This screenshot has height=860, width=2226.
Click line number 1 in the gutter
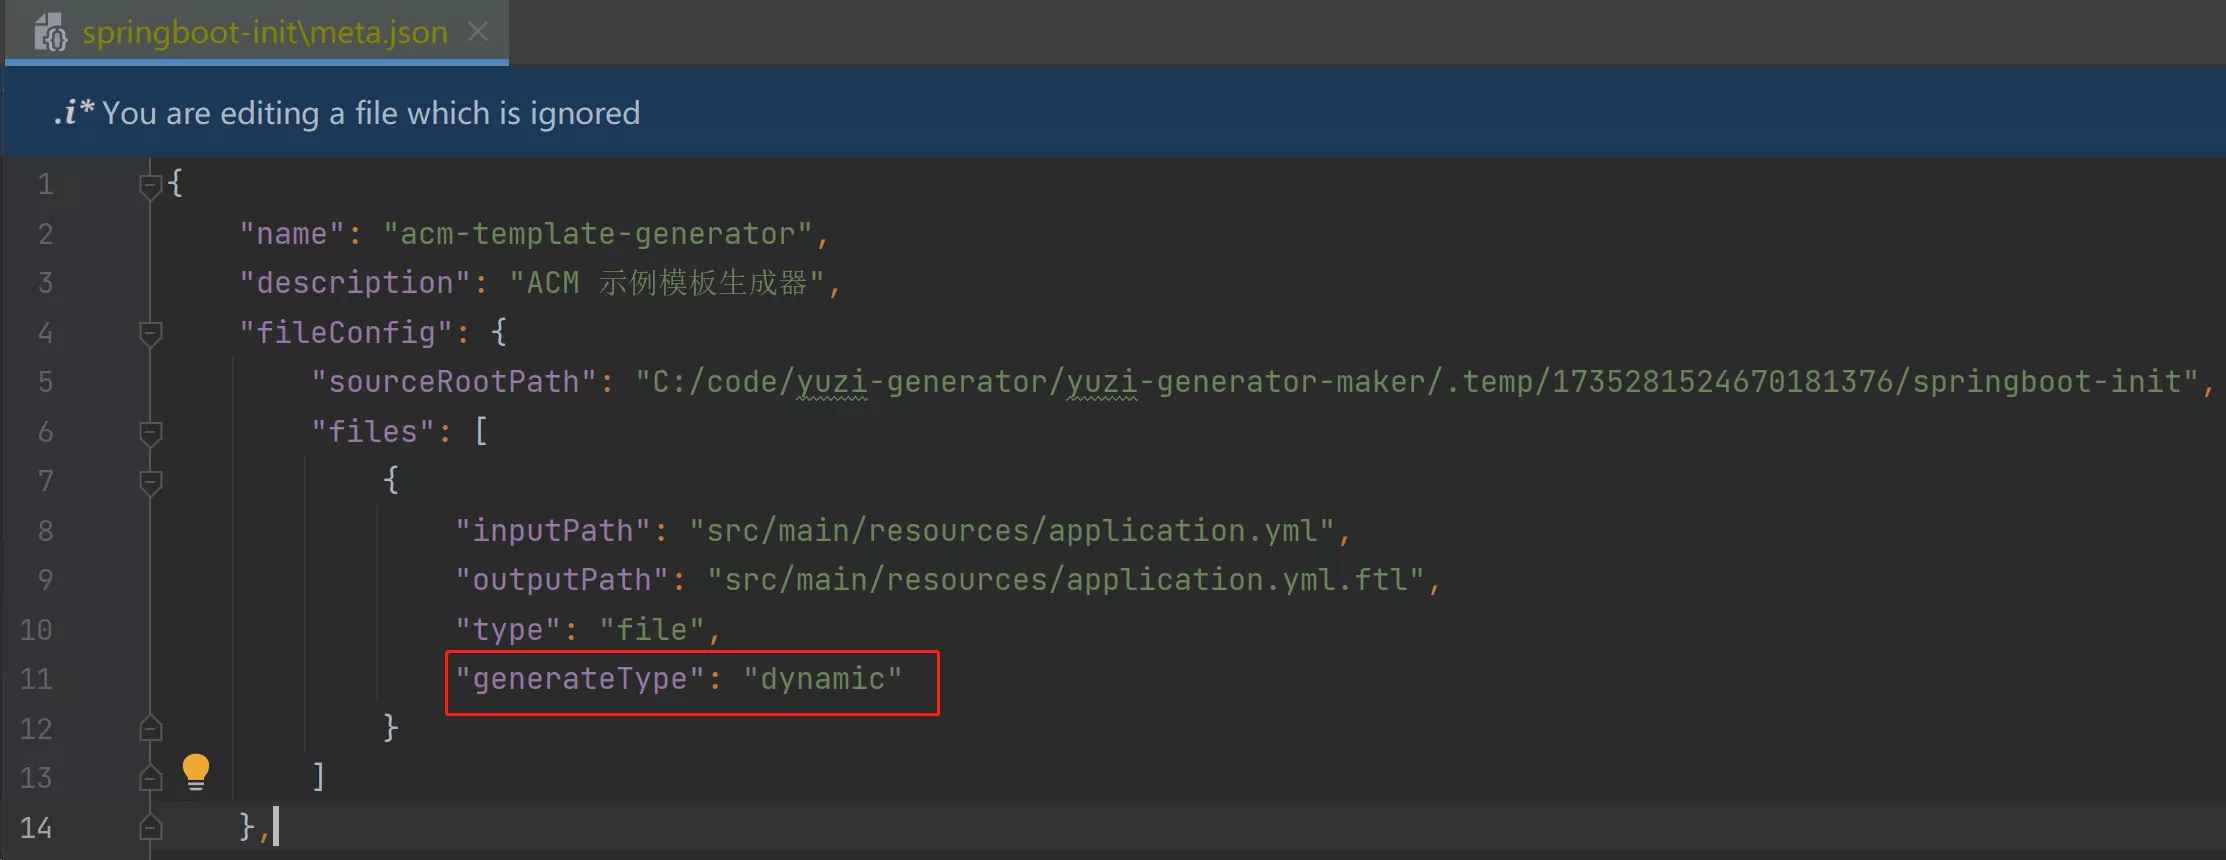click(x=45, y=184)
